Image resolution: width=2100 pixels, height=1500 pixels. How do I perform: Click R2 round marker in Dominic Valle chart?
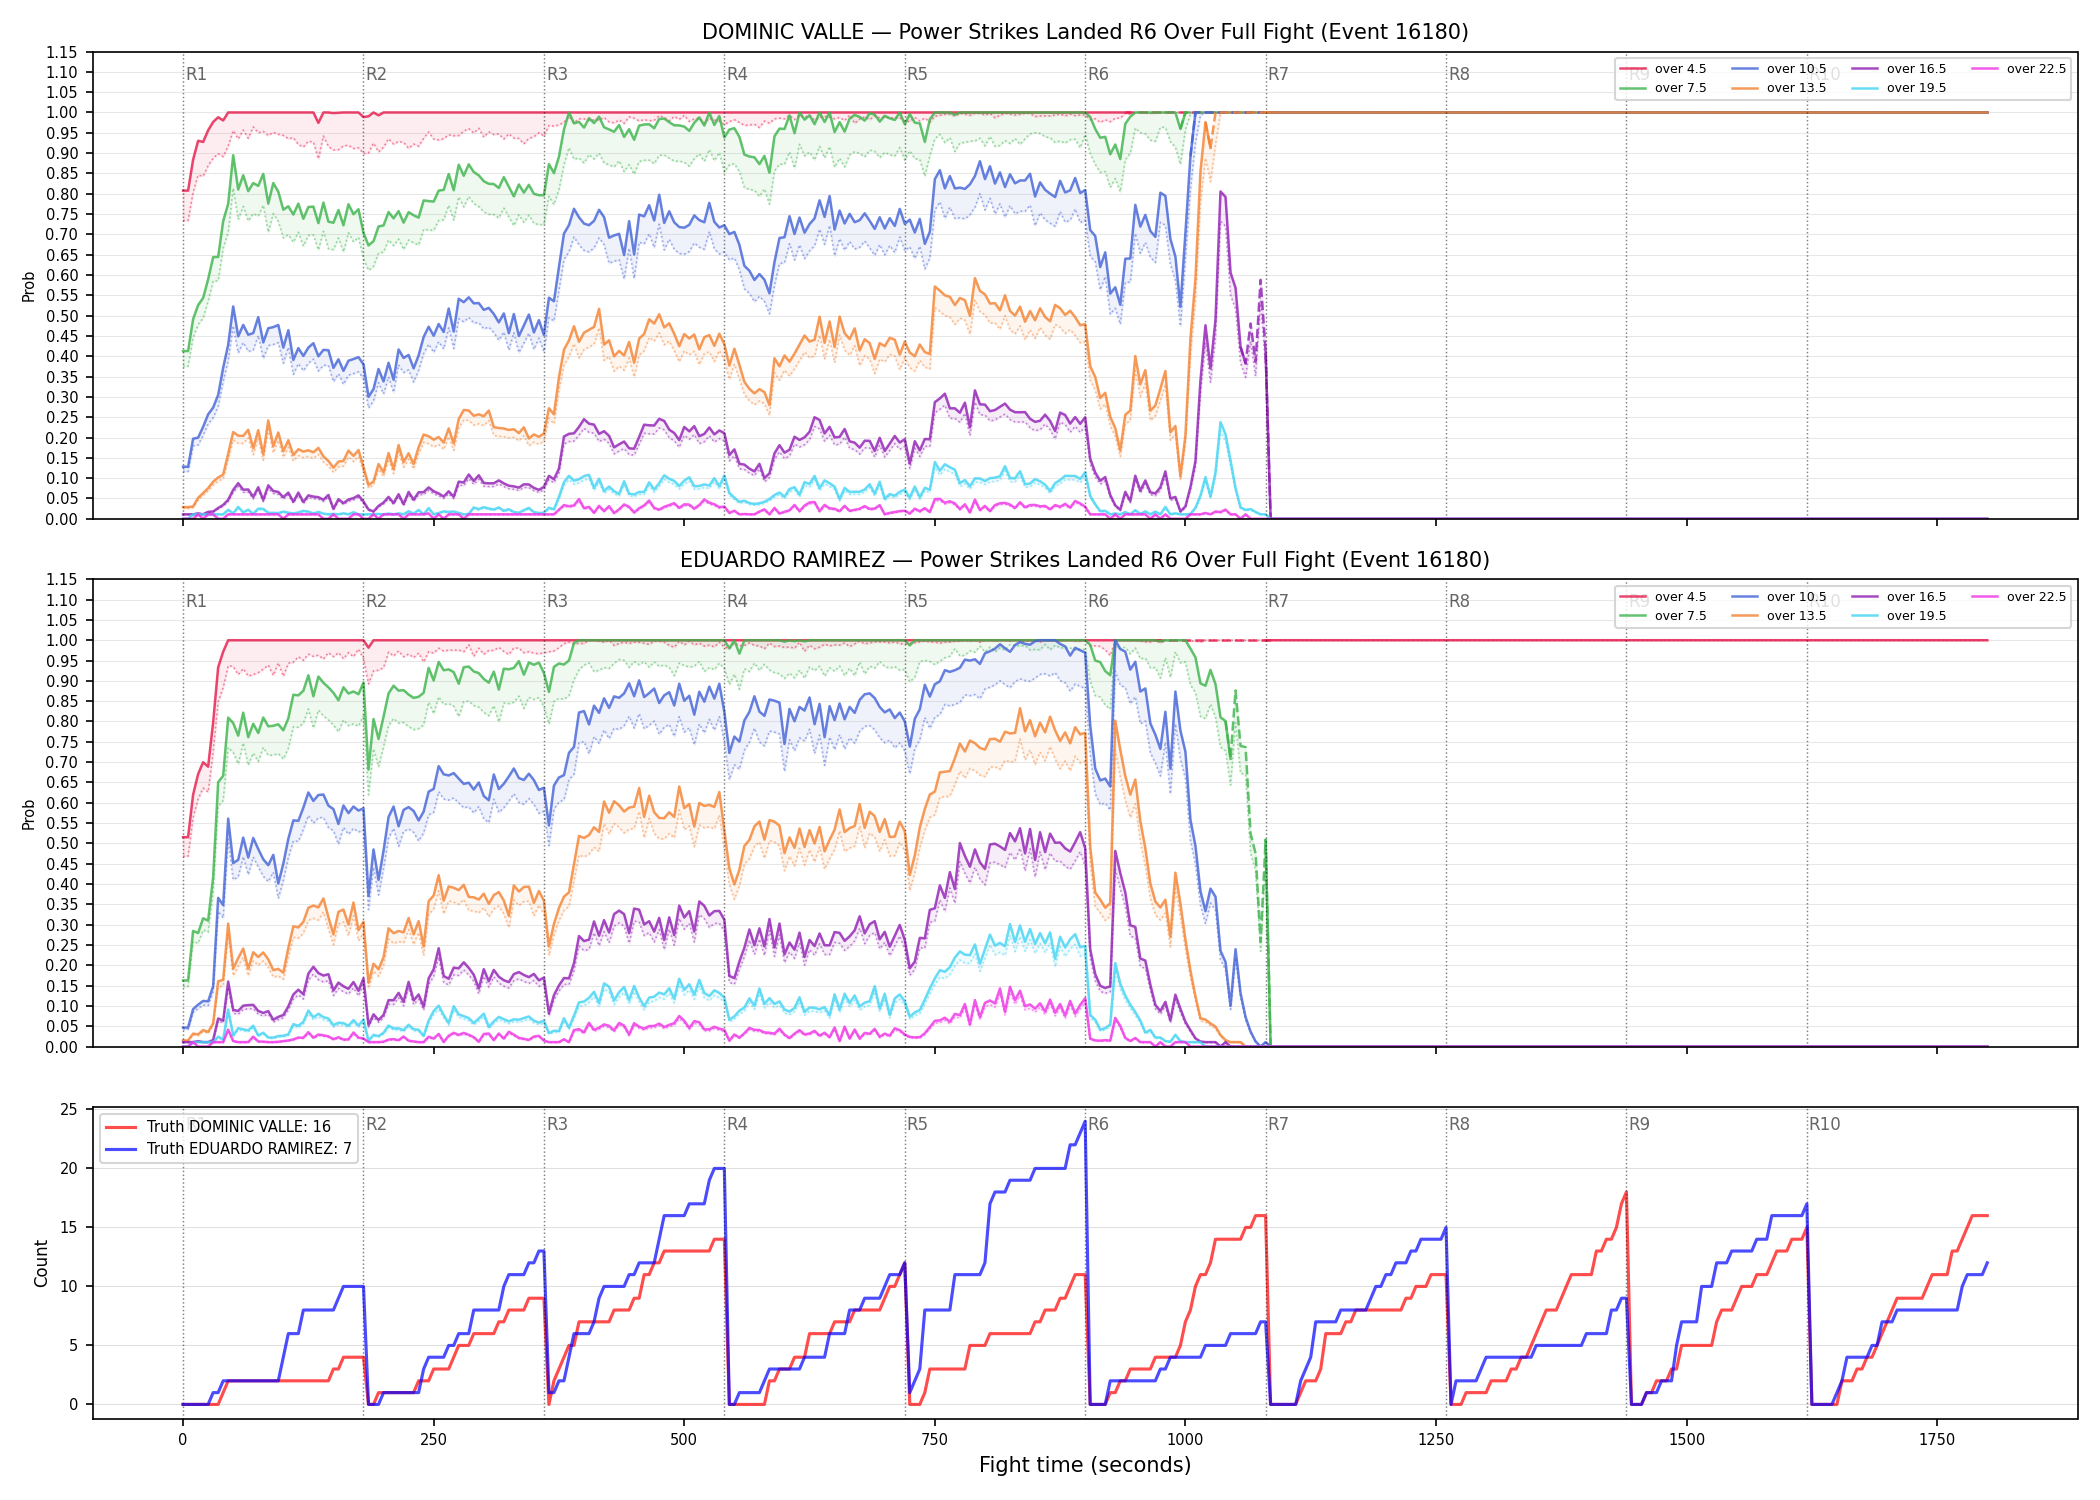[x=376, y=74]
